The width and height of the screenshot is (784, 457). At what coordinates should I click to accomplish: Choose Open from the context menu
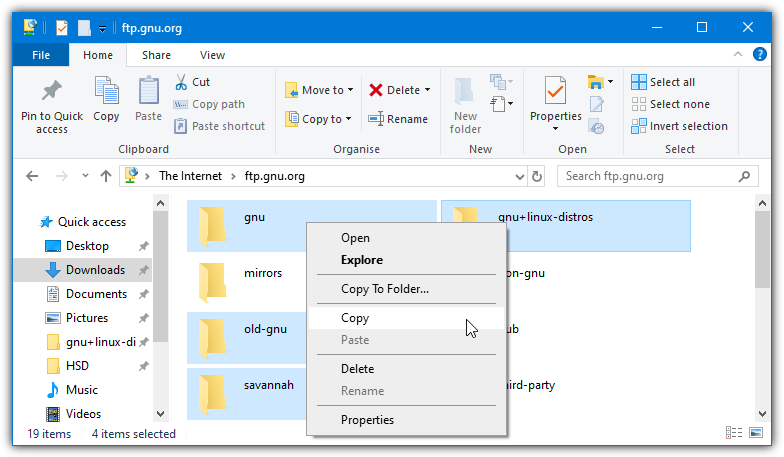(406, 238)
